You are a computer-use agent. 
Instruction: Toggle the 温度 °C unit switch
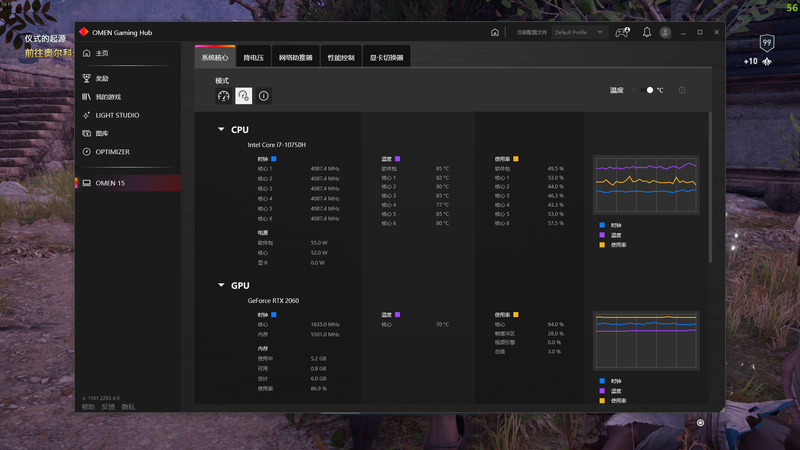(648, 90)
